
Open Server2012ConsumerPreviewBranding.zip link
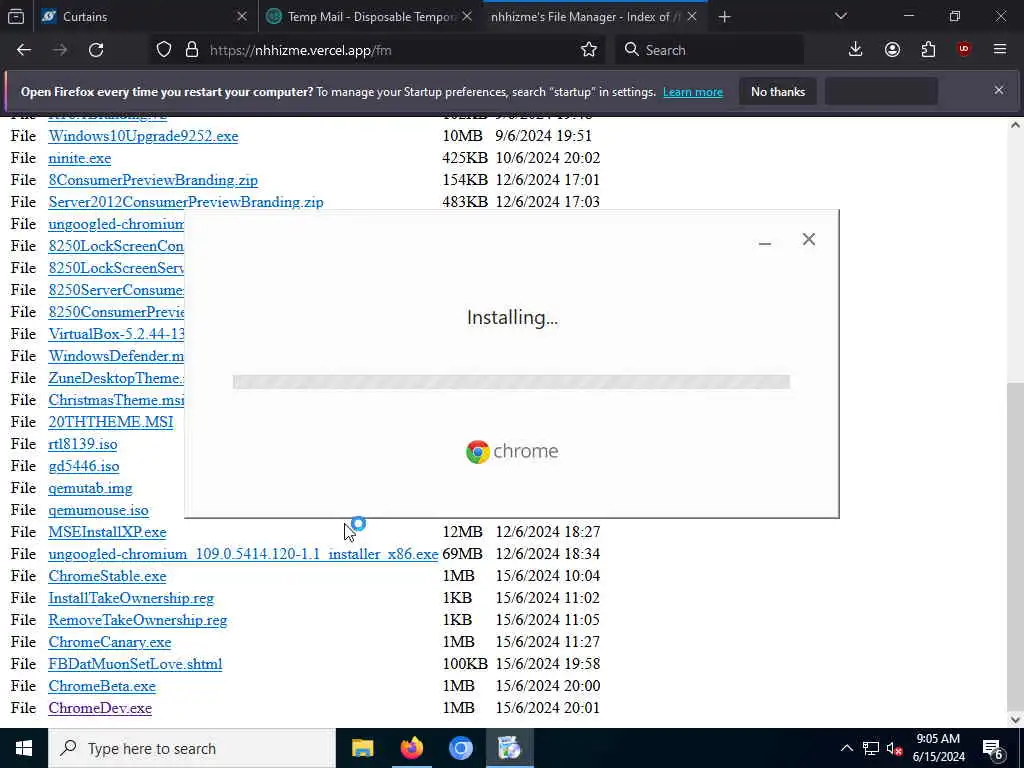click(185, 202)
